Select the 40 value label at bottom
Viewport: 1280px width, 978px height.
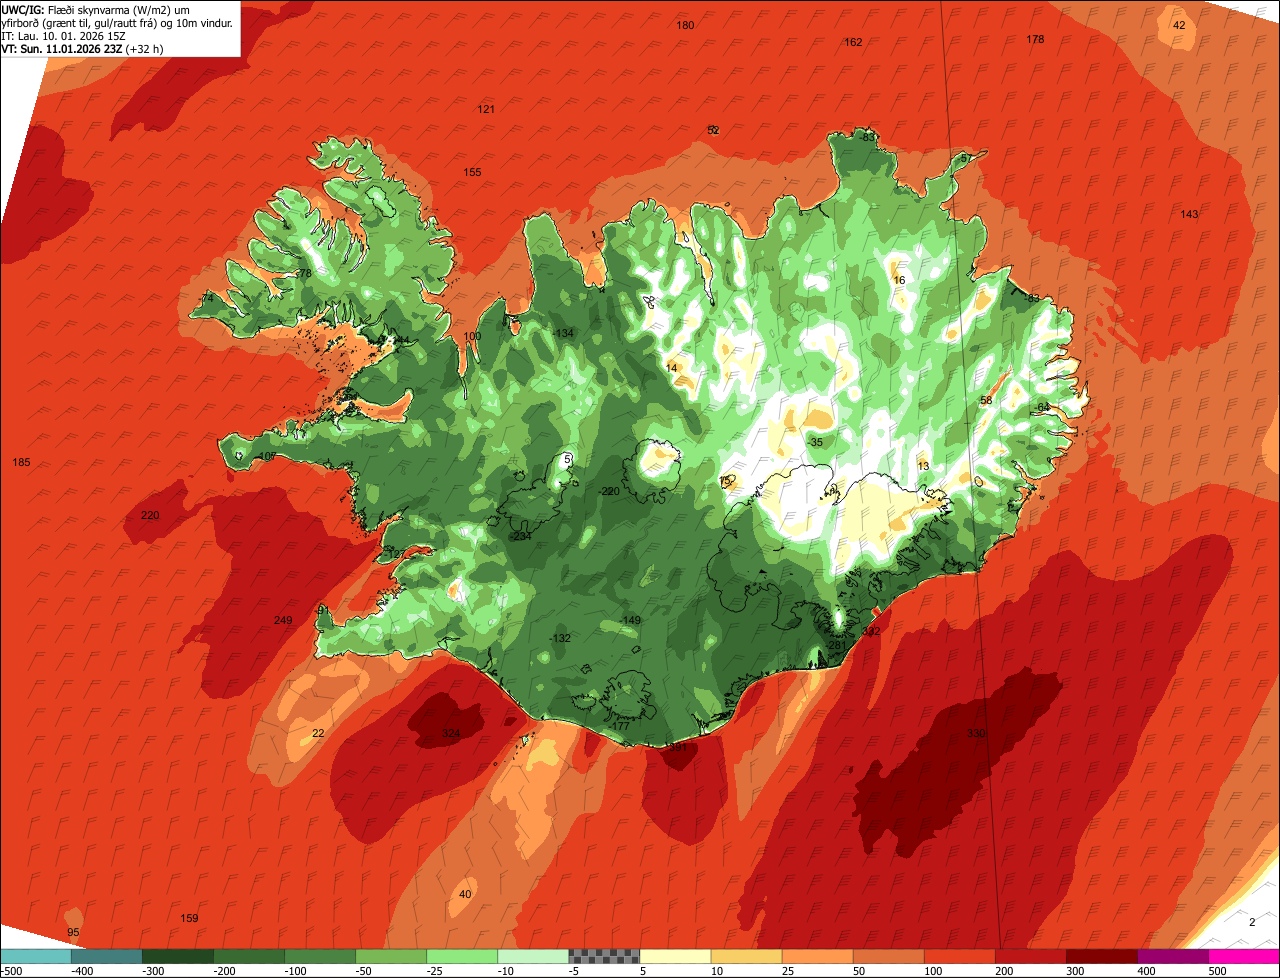[465, 893]
